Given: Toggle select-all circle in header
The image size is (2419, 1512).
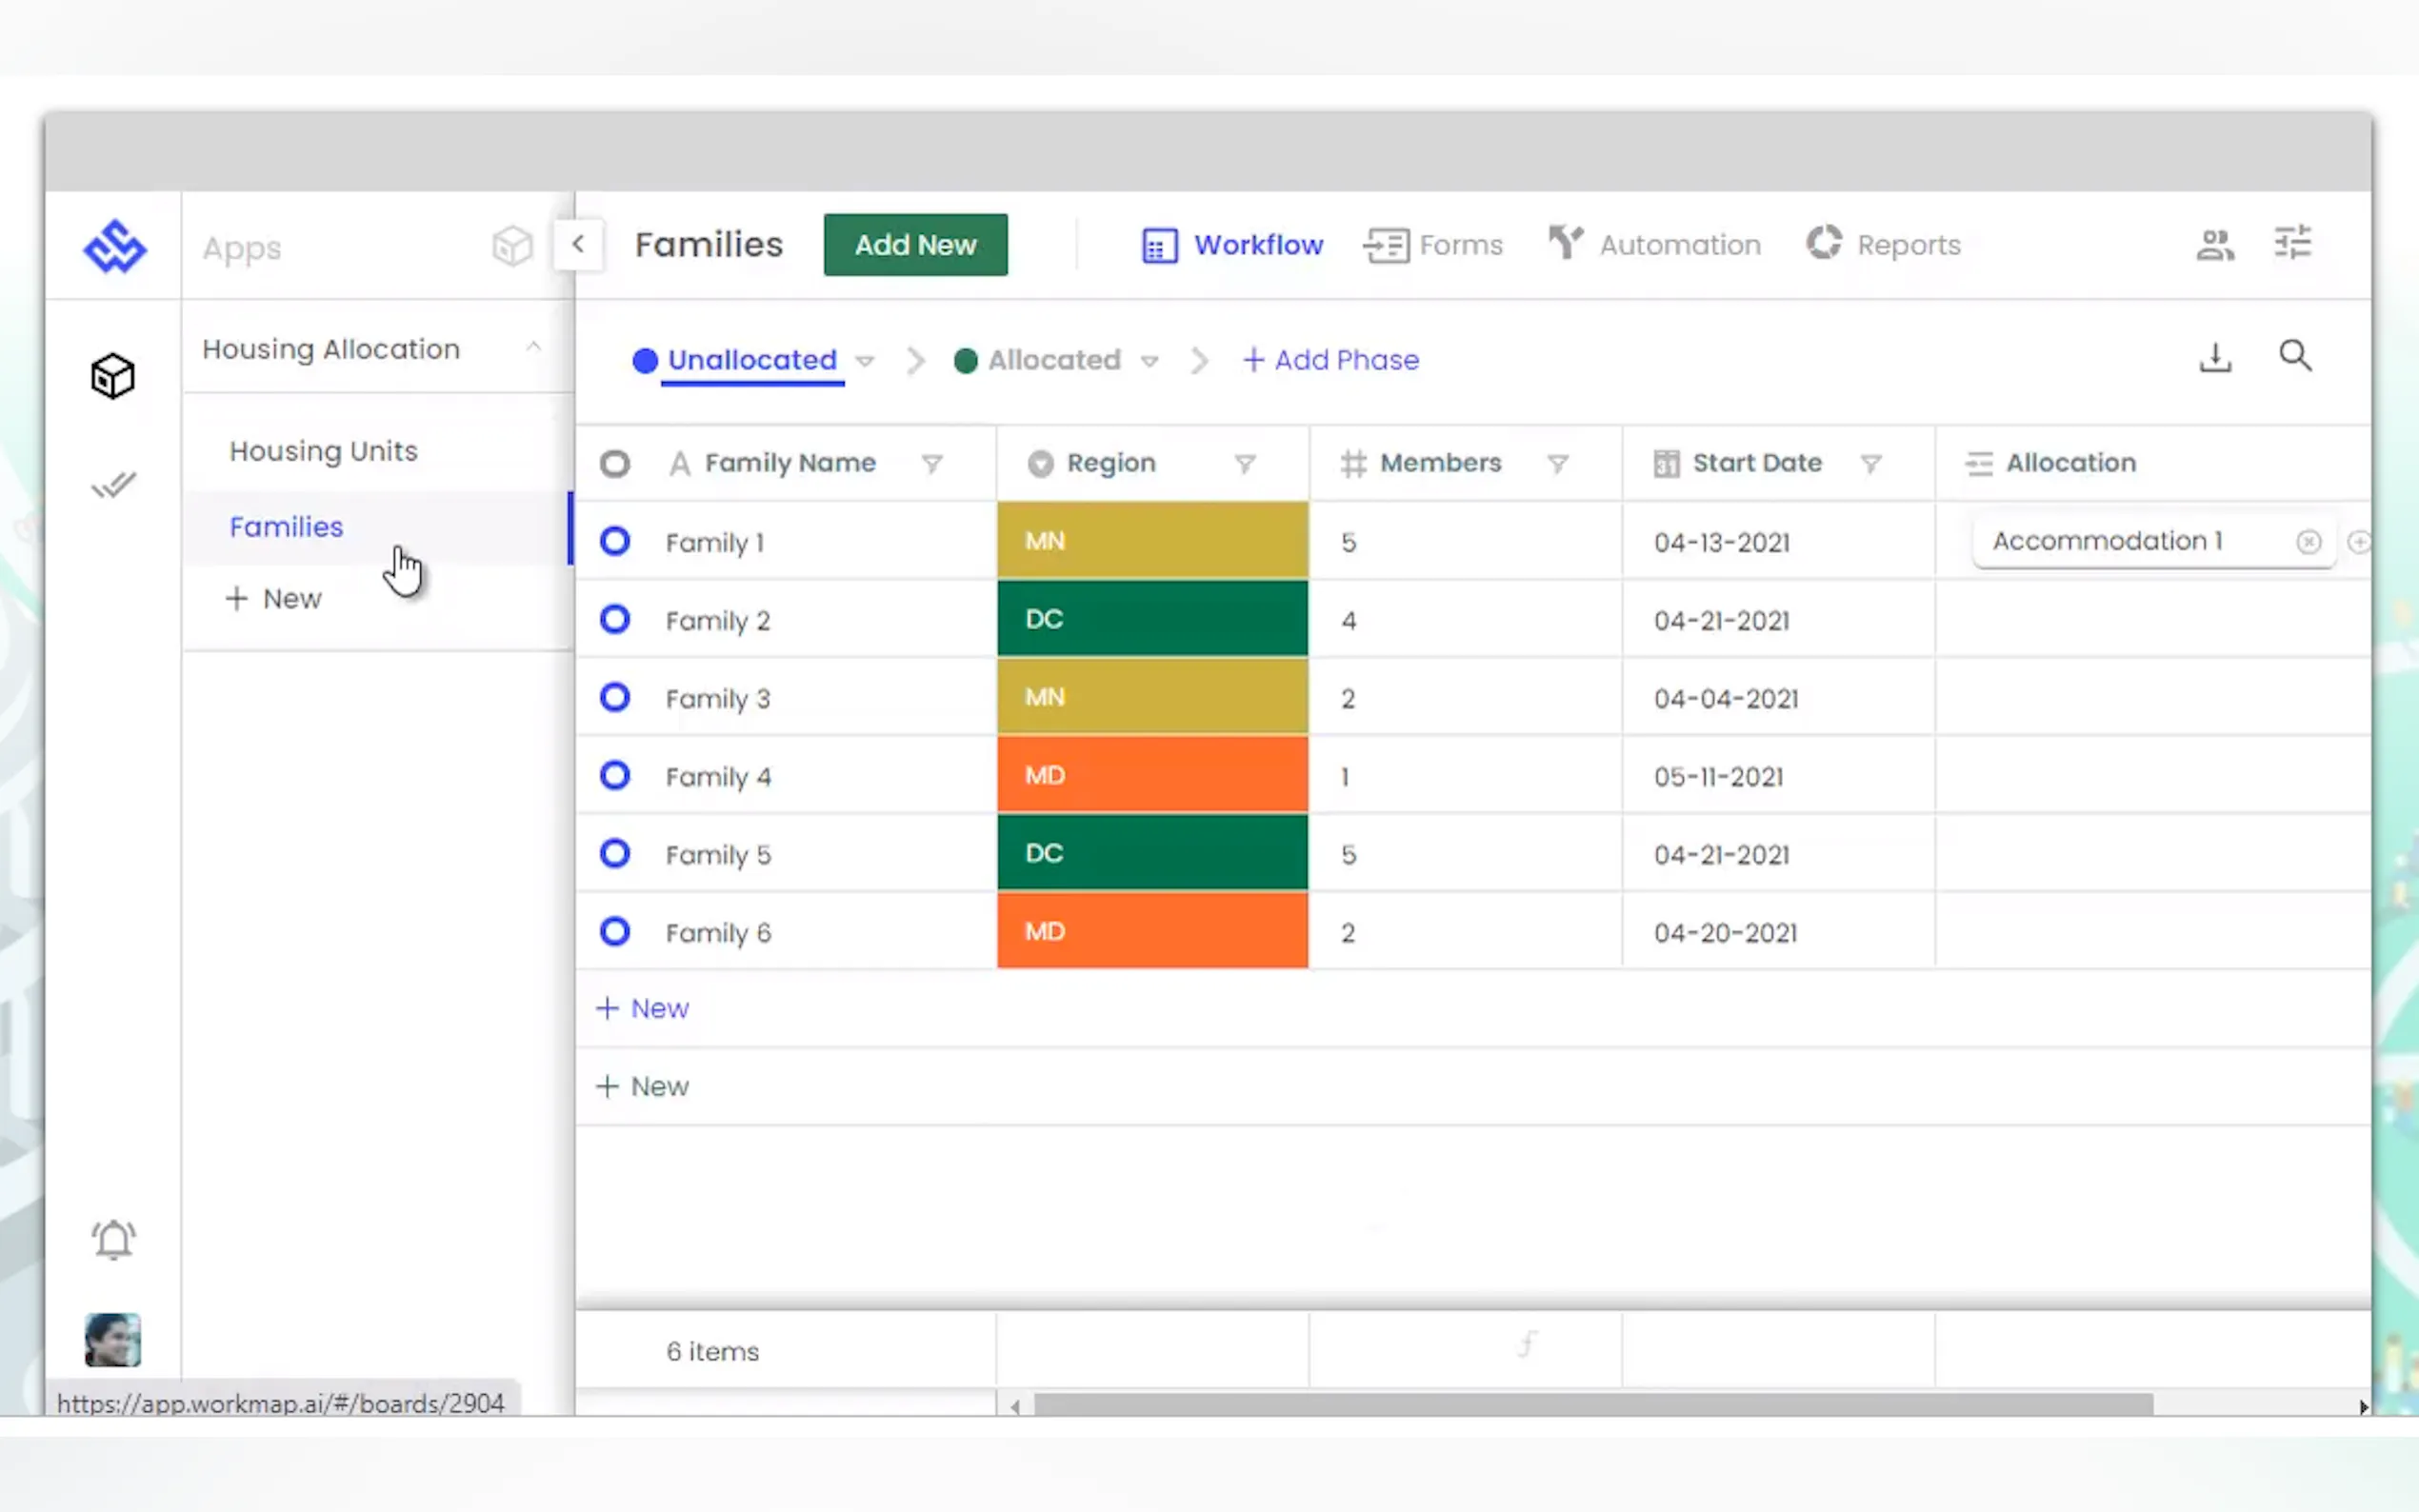Looking at the screenshot, I should (x=615, y=464).
